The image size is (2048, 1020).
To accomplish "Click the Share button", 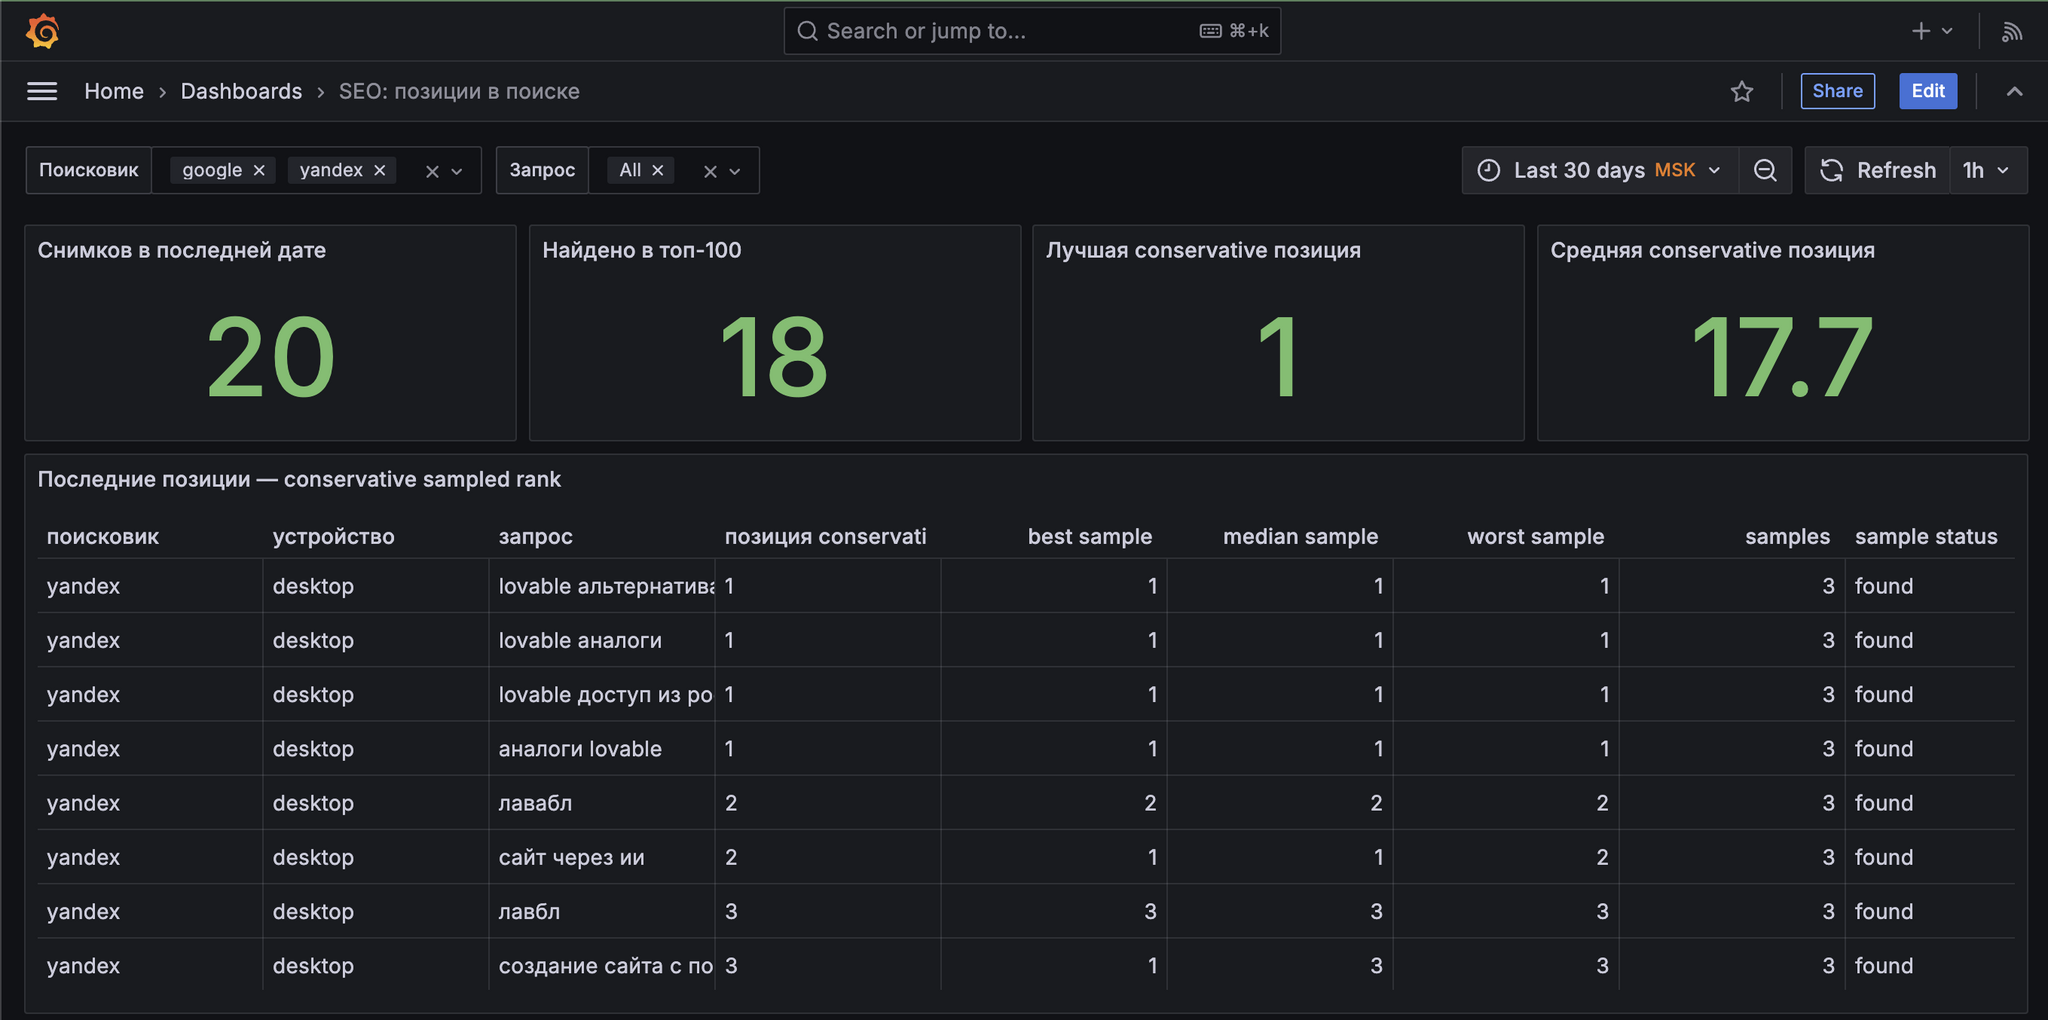I will 1838,91.
